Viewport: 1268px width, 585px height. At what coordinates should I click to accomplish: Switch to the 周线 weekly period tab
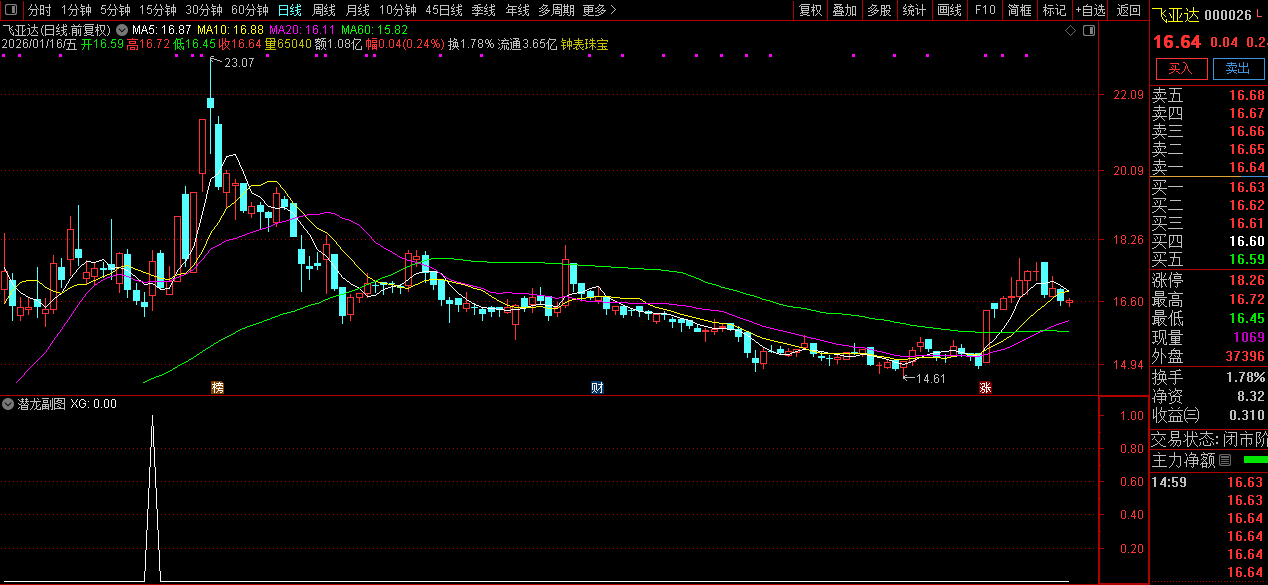tap(324, 10)
